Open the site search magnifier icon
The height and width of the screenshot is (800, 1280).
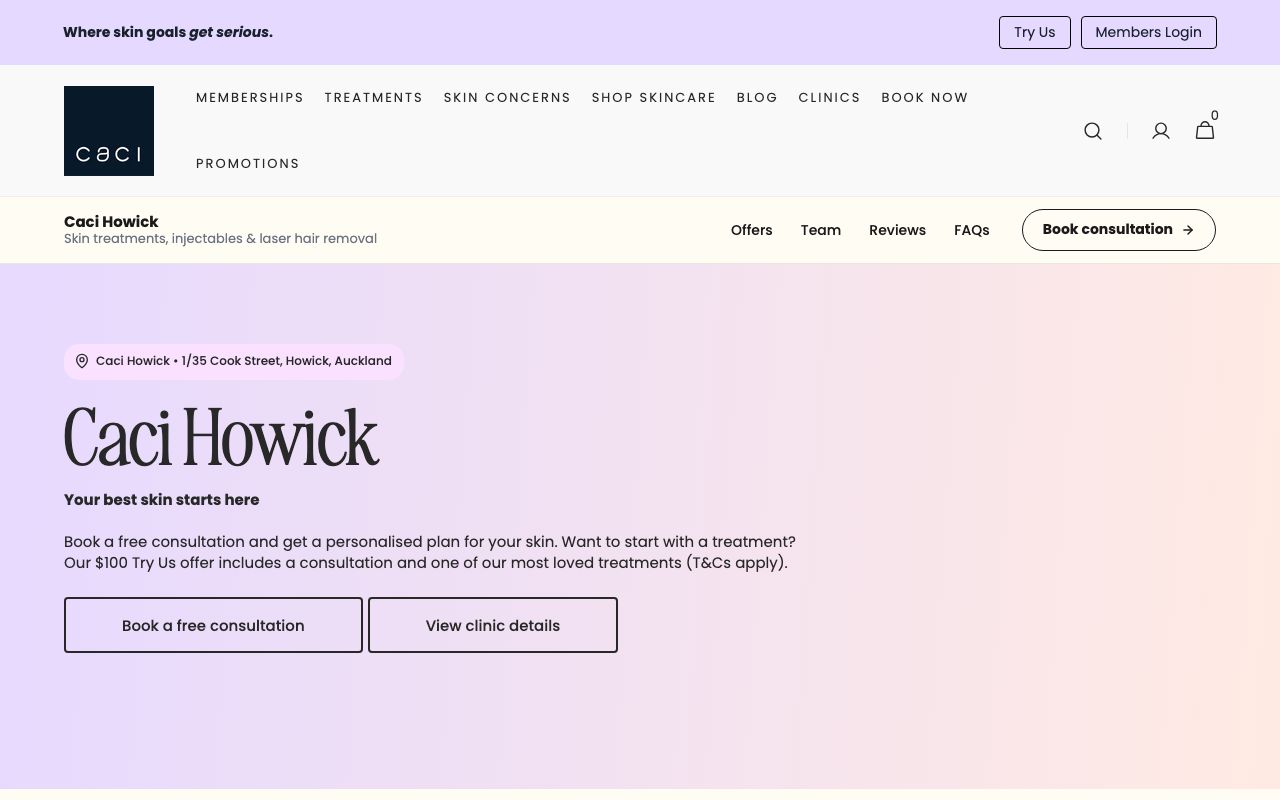click(x=1093, y=131)
